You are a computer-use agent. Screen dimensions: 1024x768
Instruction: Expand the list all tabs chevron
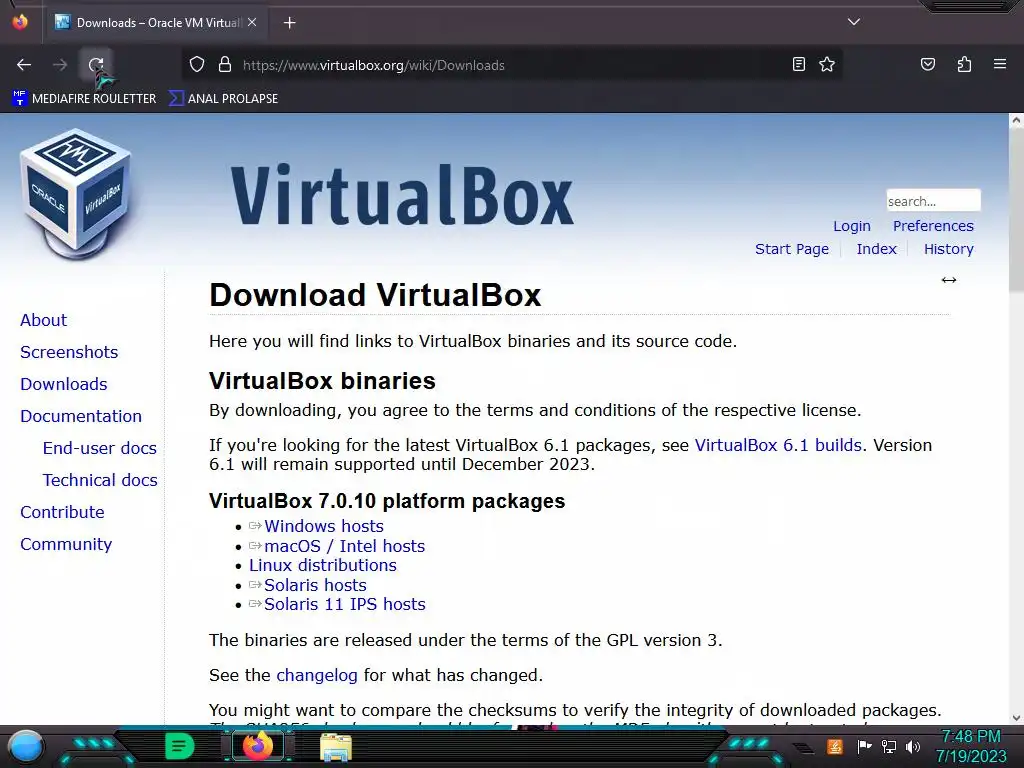click(x=854, y=22)
